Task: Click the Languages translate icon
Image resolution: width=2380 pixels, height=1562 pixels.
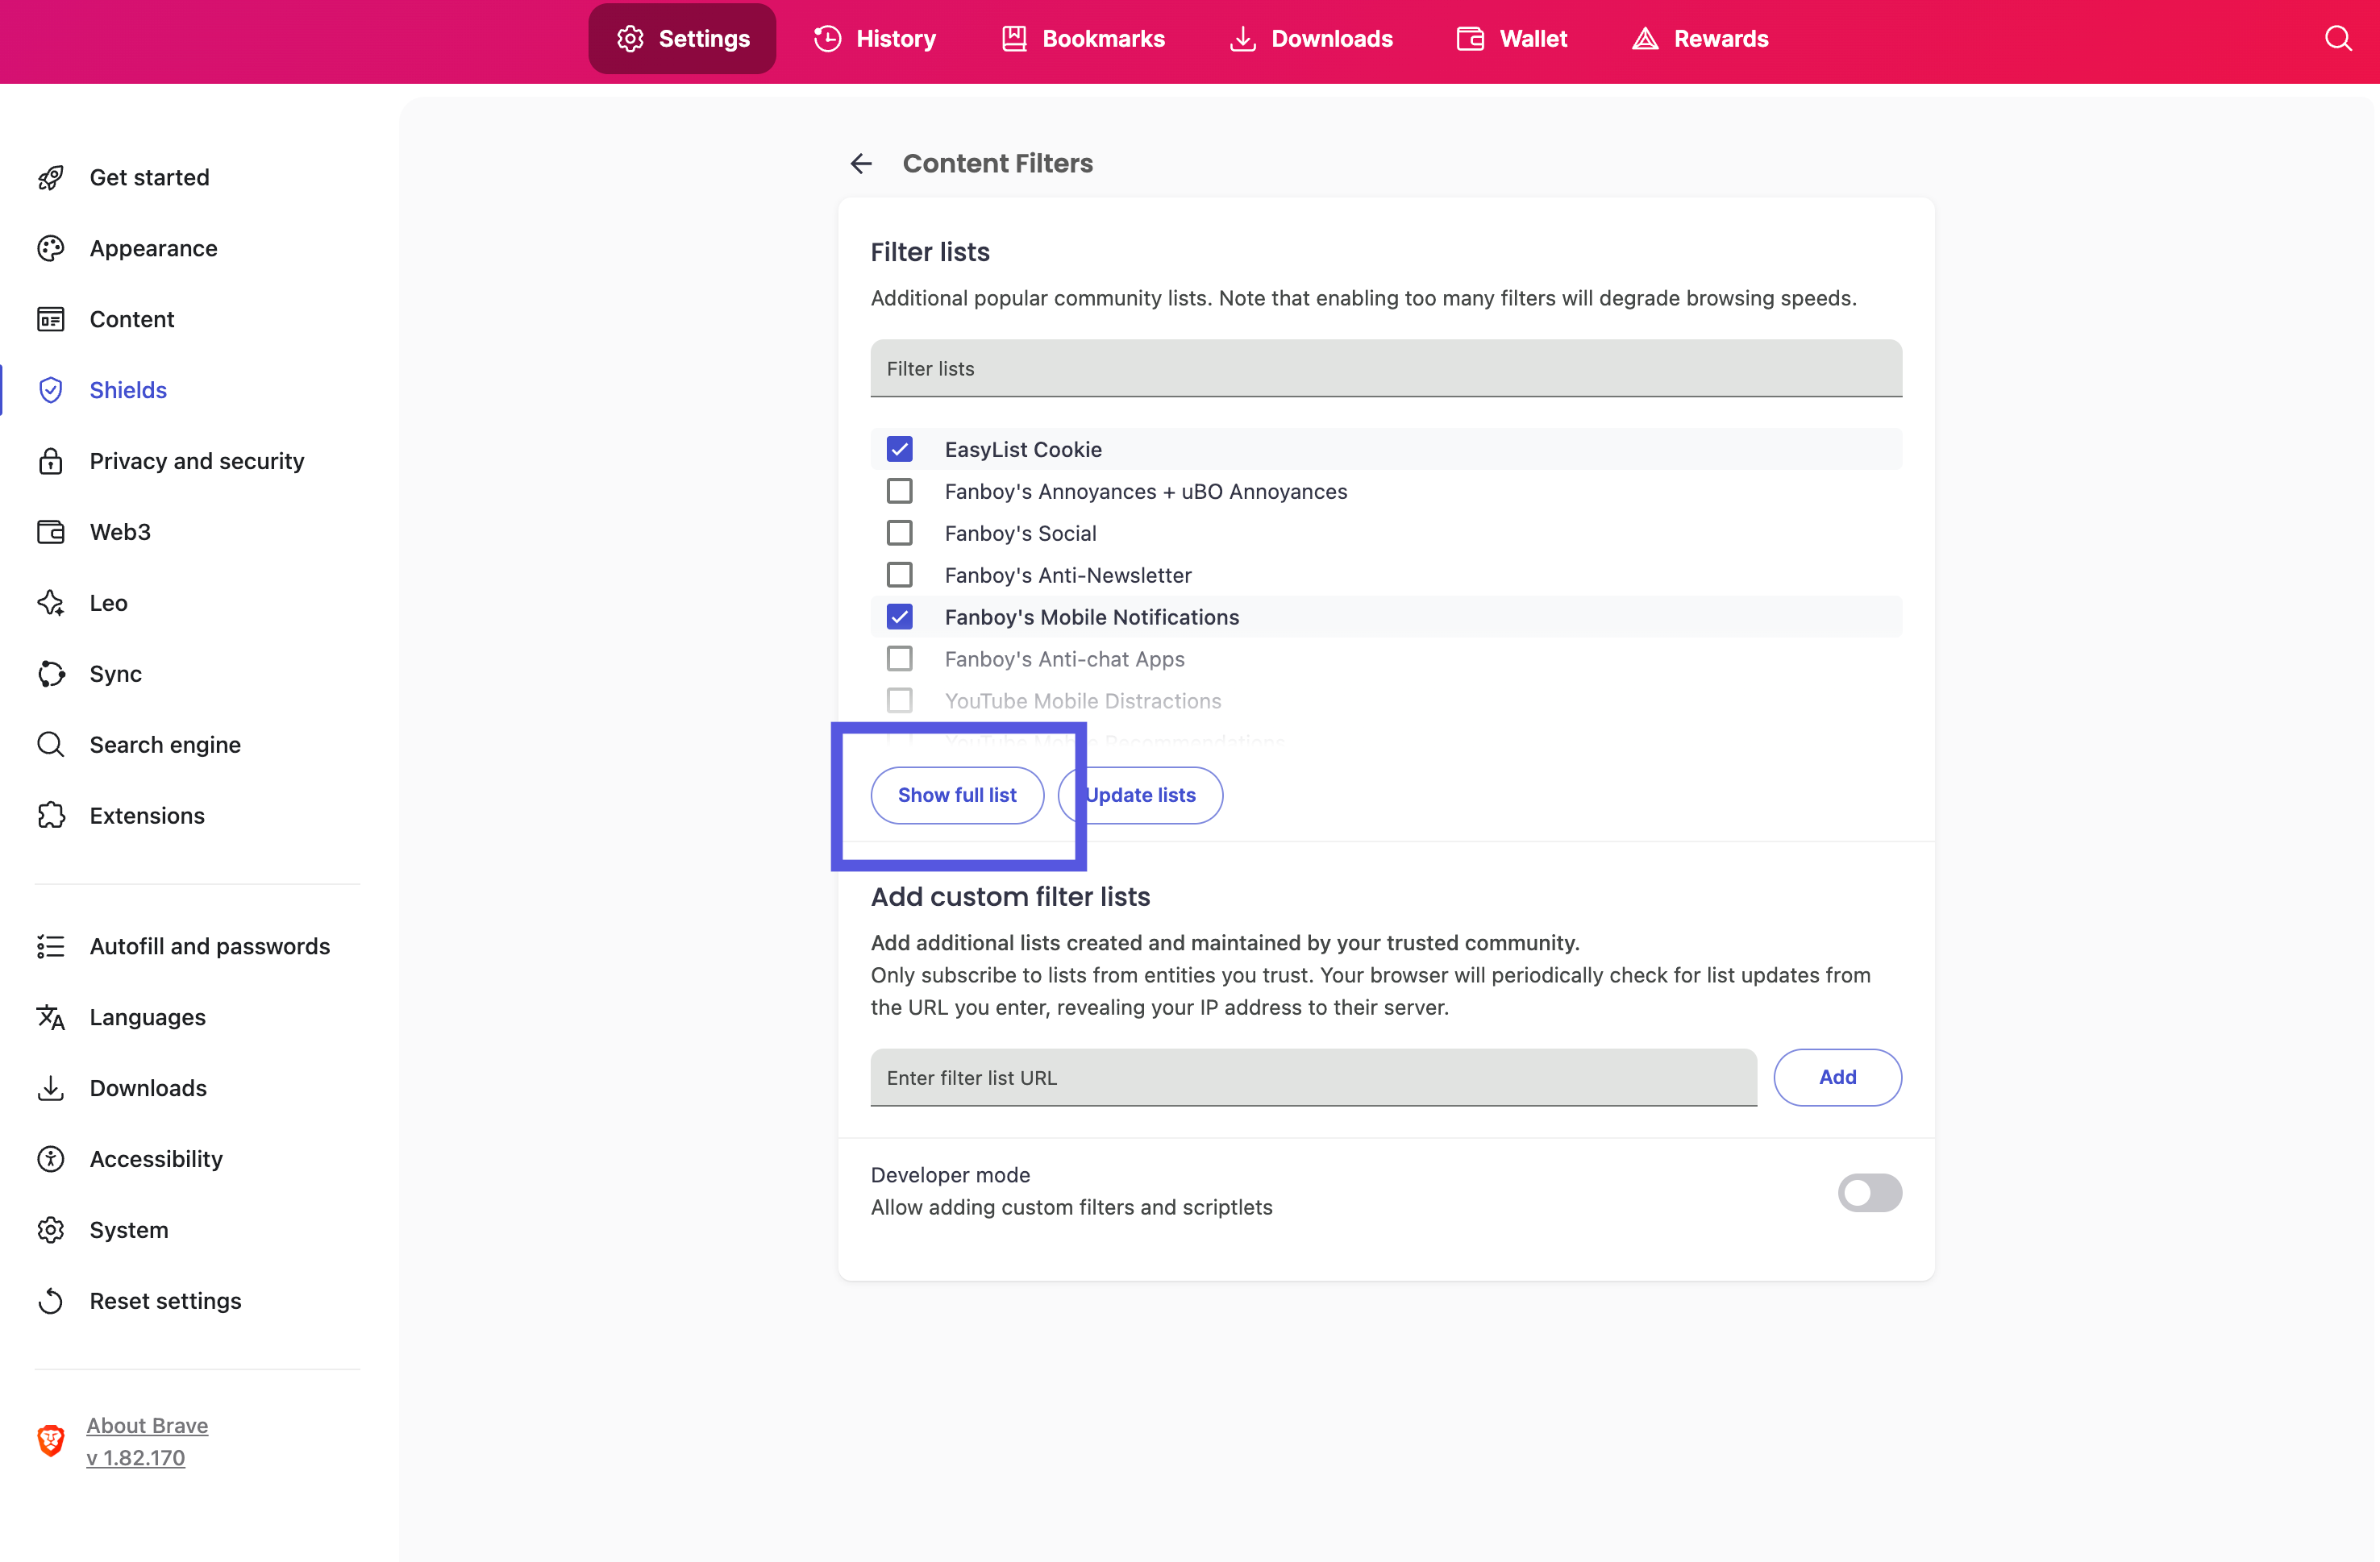Action: (x=51, y=1017)
